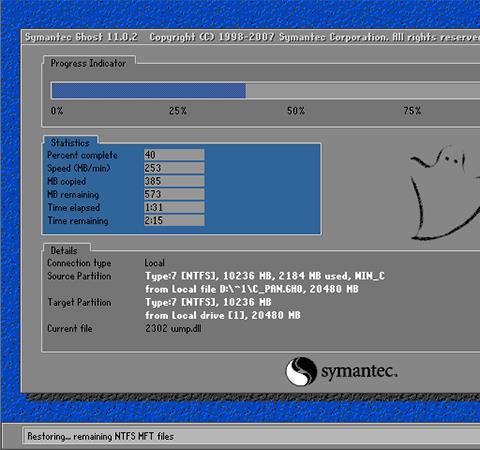Viewport: 480px width, 450px height.
Task: Select the Statistics group label
Action: tap(70, 143)
